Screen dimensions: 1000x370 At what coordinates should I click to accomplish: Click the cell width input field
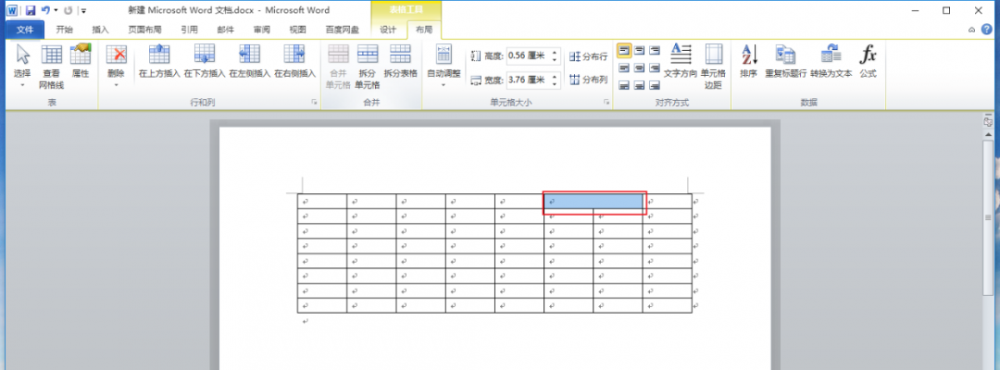tap(528, 80)
